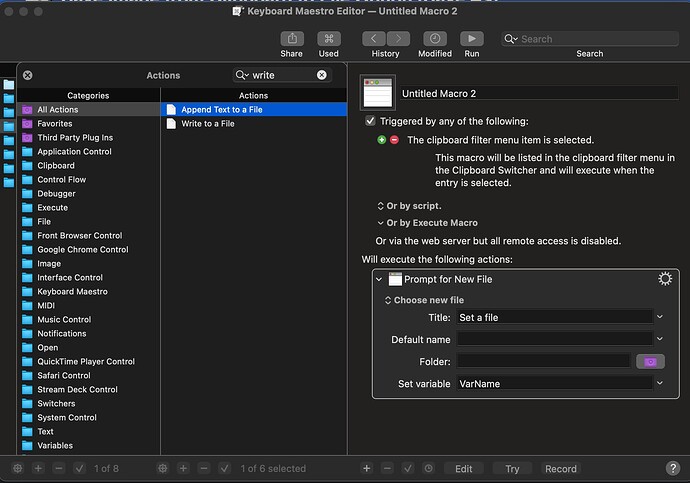Select Third Party Plug Ins category
The height and width of the screenshot is (483, 690).
point(89,138)
